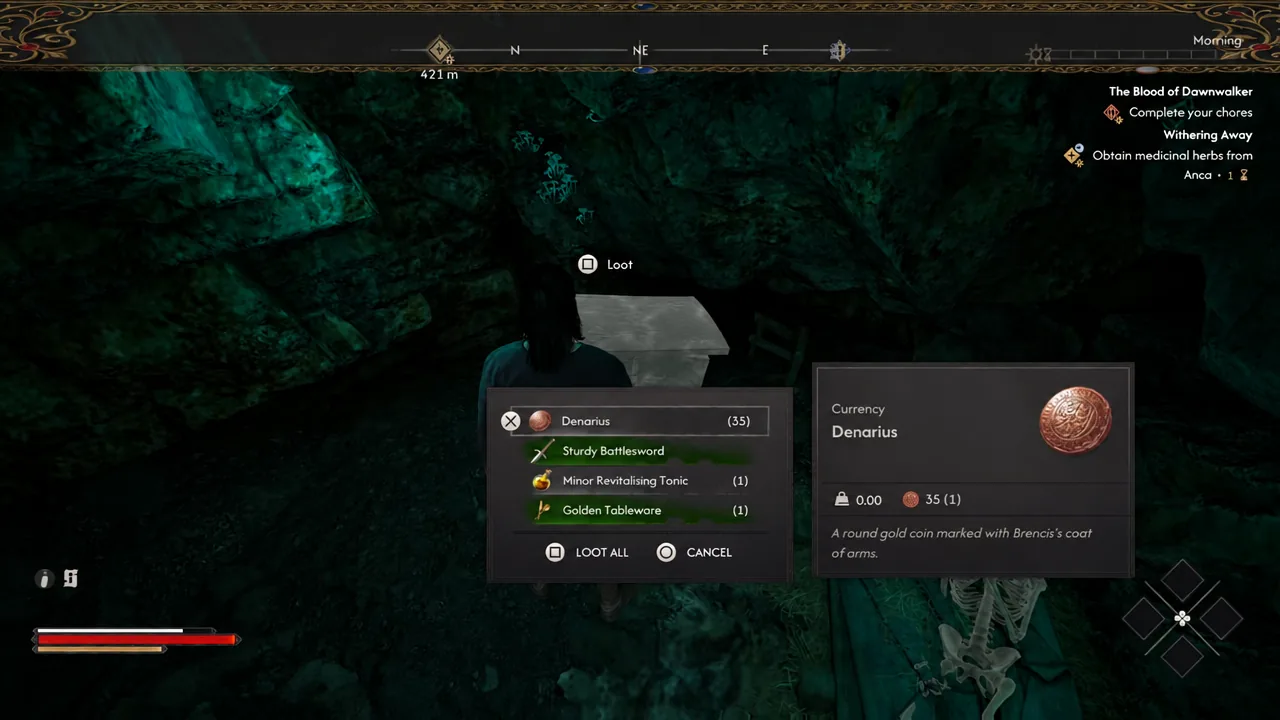1280x720 pixels.
Task: Click the N compass heading
Action: [x=515, y=50]
